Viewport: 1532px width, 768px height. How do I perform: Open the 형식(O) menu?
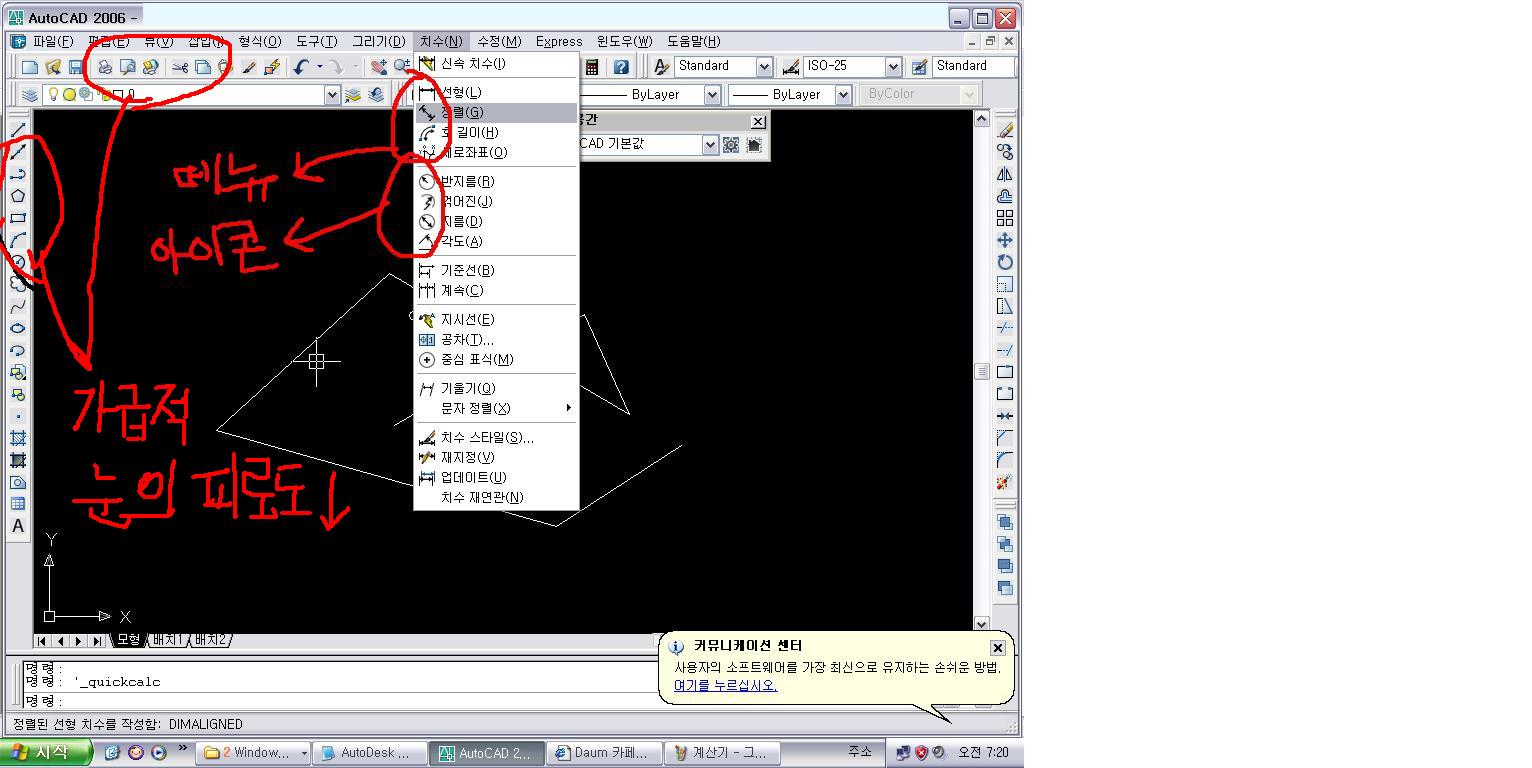click(260, 41)
